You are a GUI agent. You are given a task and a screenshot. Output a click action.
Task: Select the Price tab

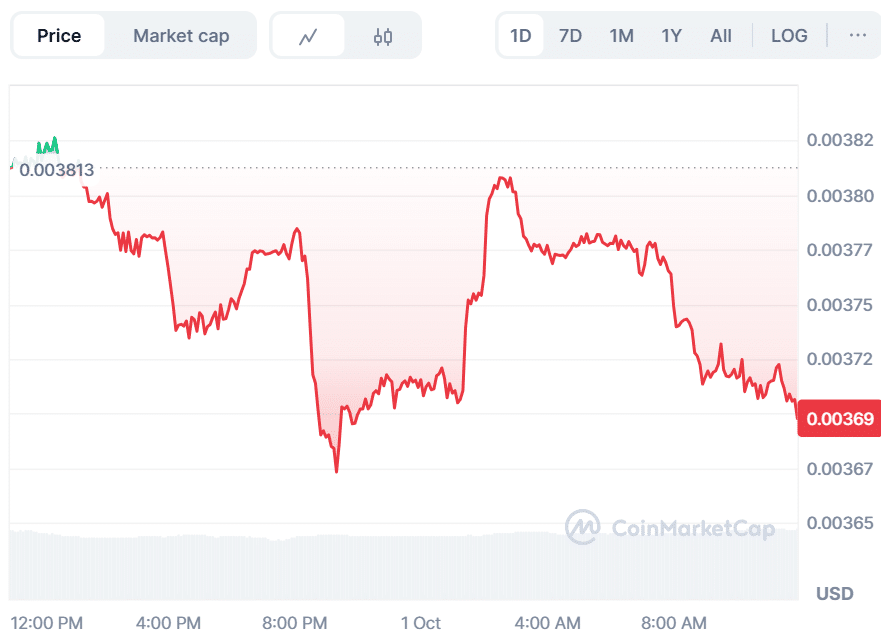(59, 36)
